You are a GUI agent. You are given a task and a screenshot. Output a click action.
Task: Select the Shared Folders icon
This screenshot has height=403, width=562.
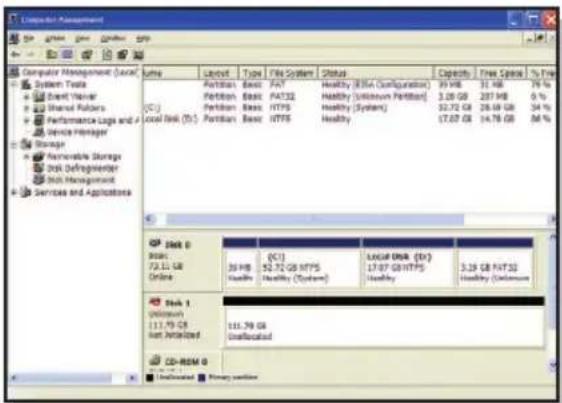39,108
